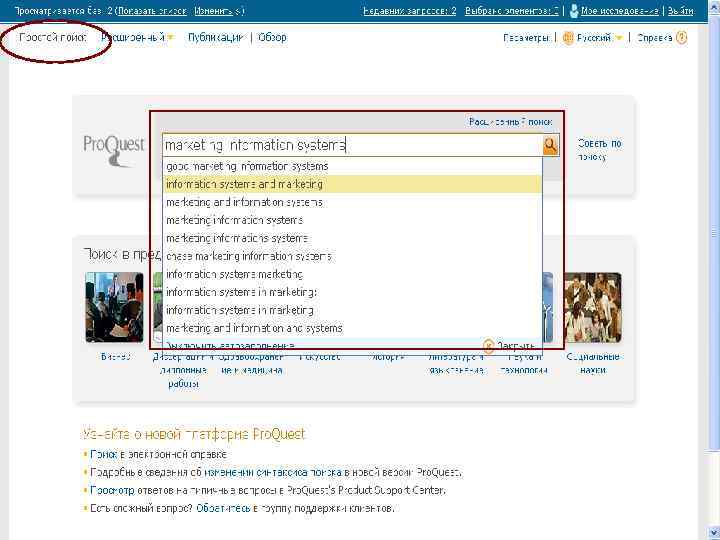This screenshot has height=540, width=720.
Task: Click the My Research person icon
Action: pyautogui.click(x=574, y=11)
